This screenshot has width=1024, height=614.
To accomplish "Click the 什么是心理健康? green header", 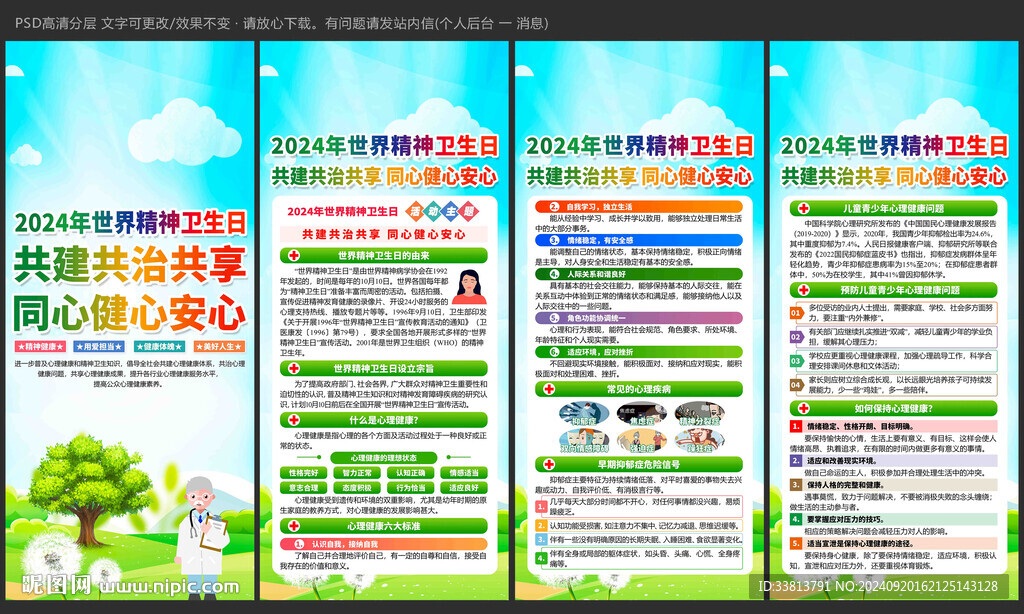I will pos(383,420).
